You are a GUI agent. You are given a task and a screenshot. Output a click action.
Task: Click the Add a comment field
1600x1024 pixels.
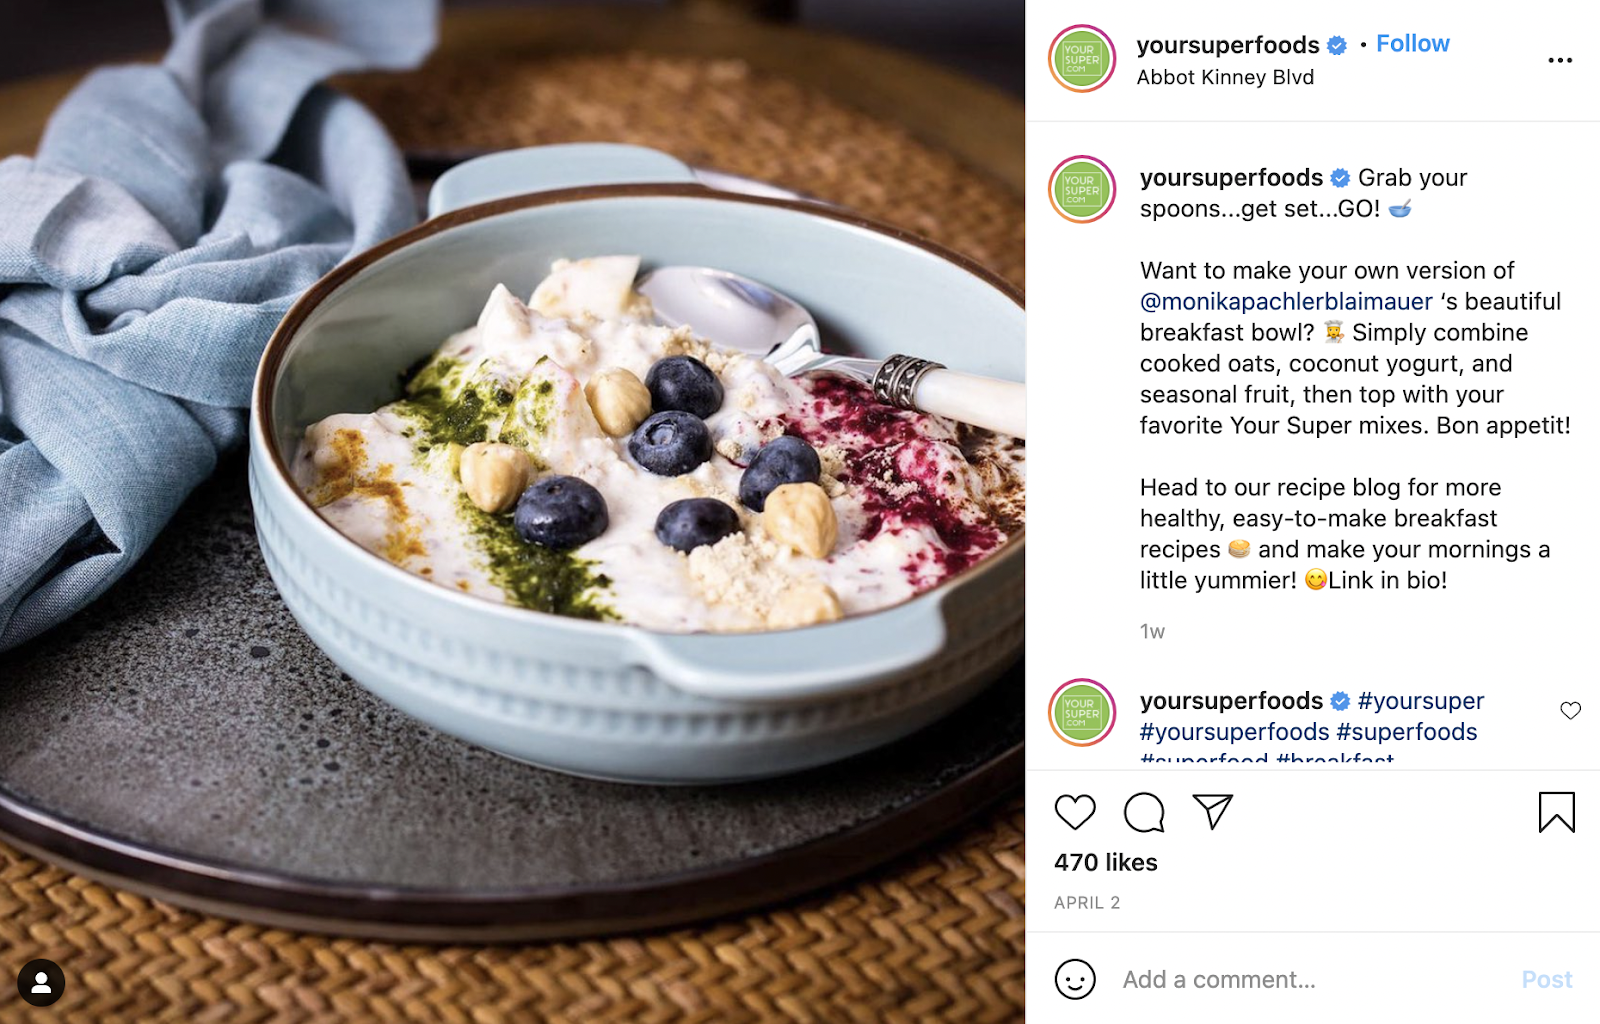point(1310,979)
